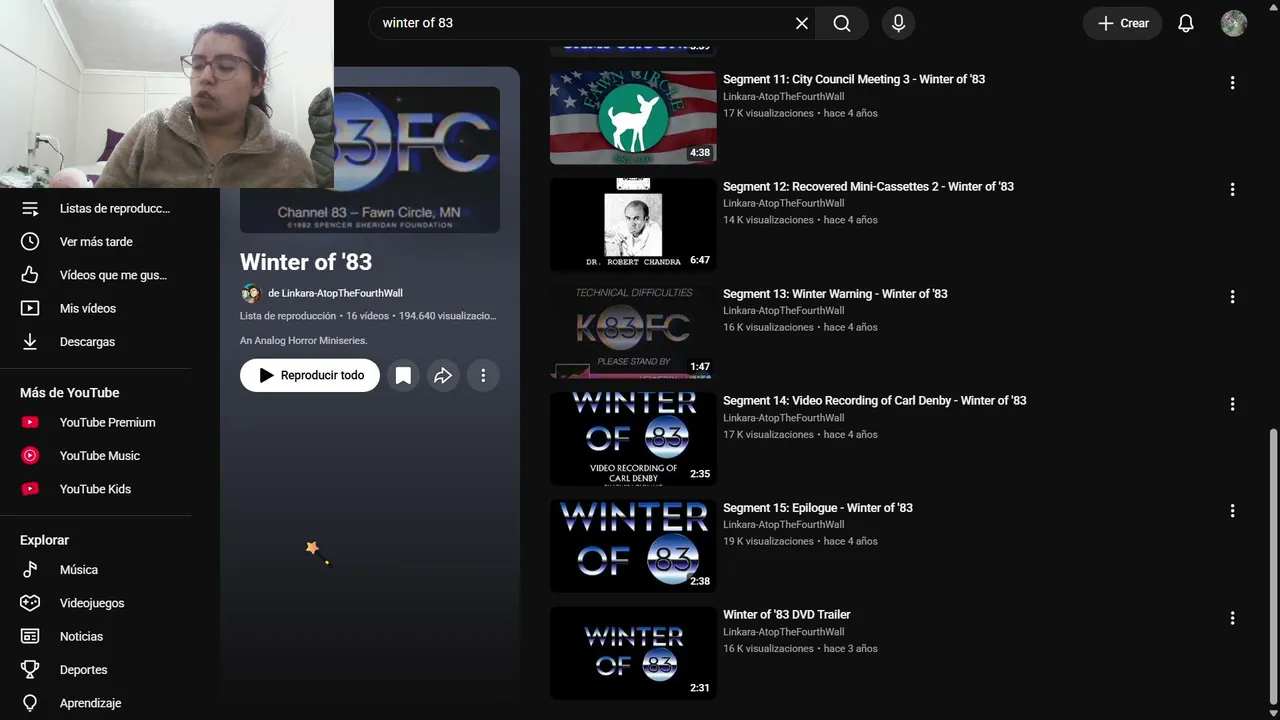1280x720 pixels.
Task: Open the channel name under Segment 15
Action: 784,525
